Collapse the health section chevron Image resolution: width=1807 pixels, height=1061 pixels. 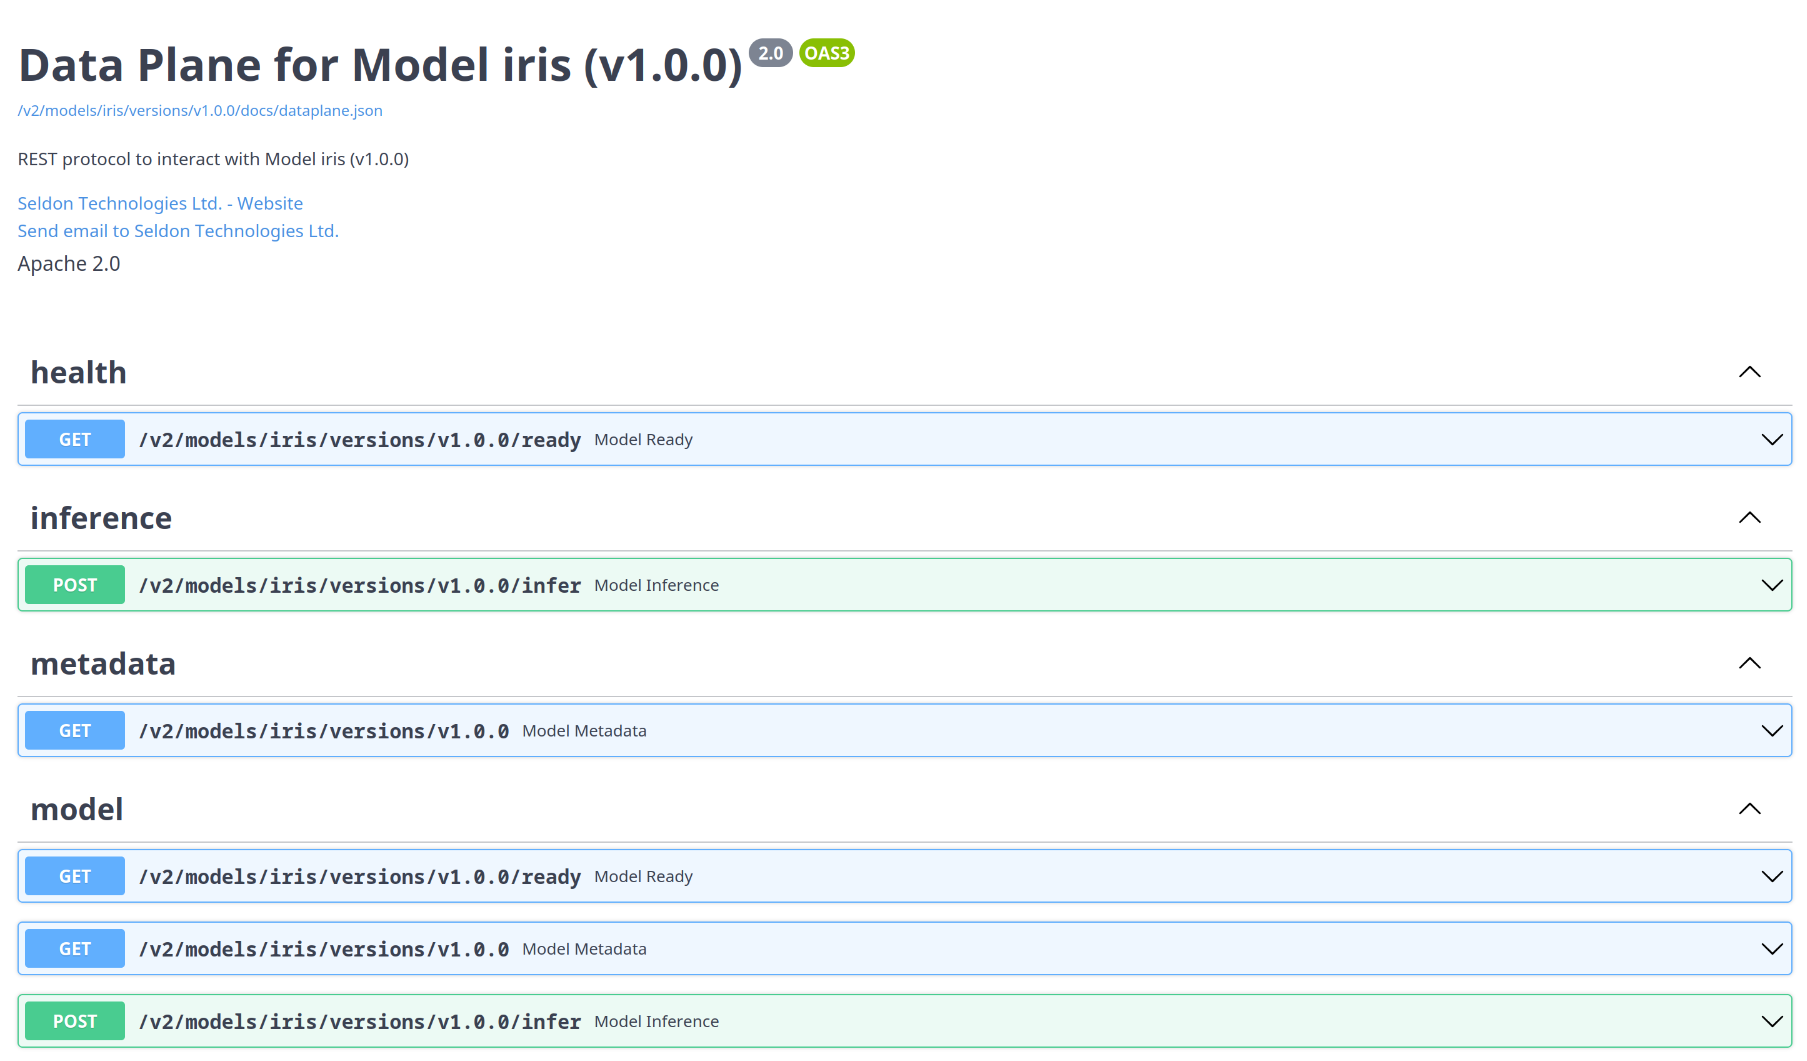[x=1749, y=372]
